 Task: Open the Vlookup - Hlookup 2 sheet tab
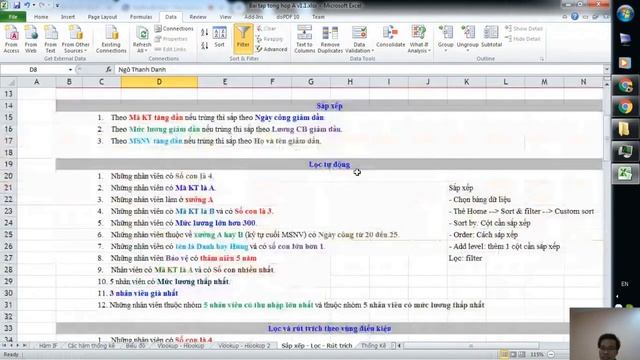coord(244,346)
